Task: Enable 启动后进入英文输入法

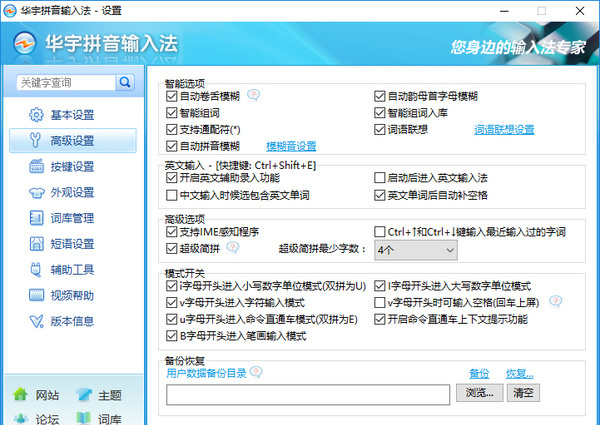Action: [x=380, y=177]
